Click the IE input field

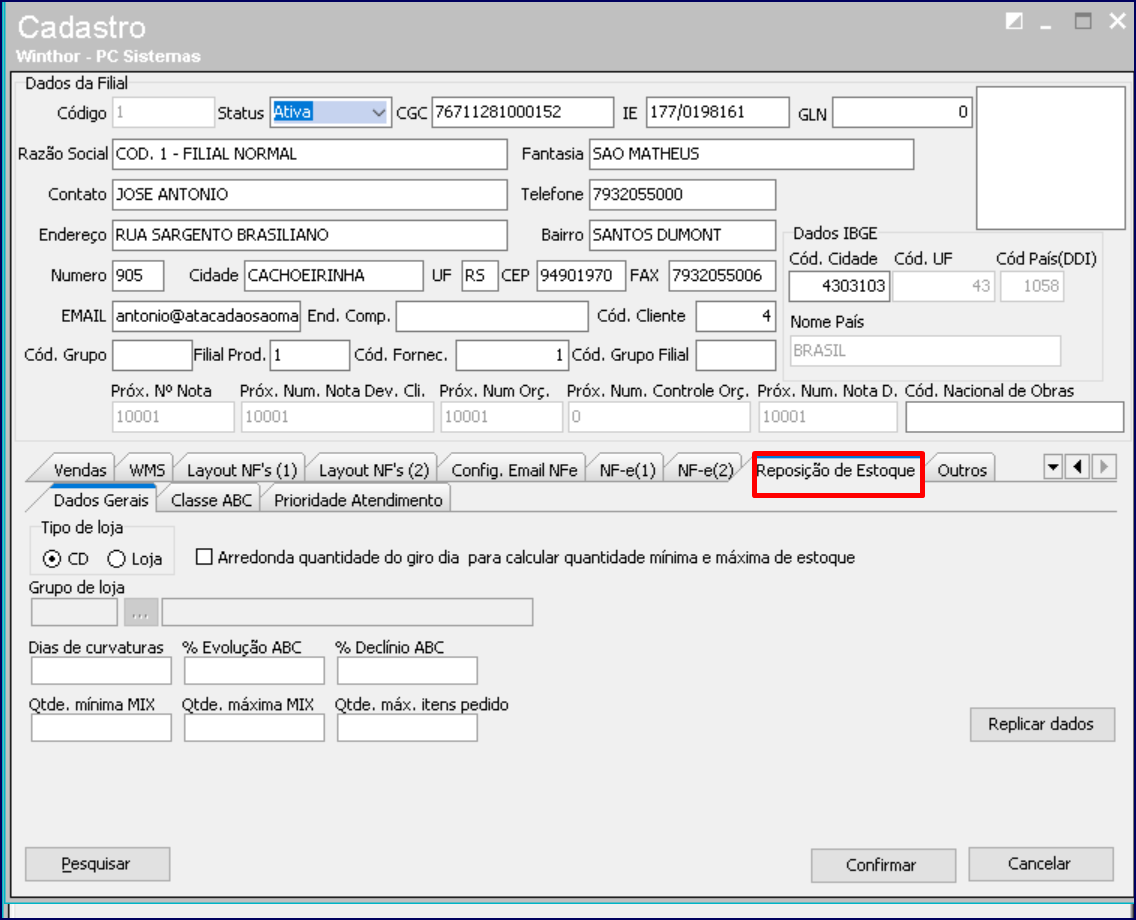(717, 112)
